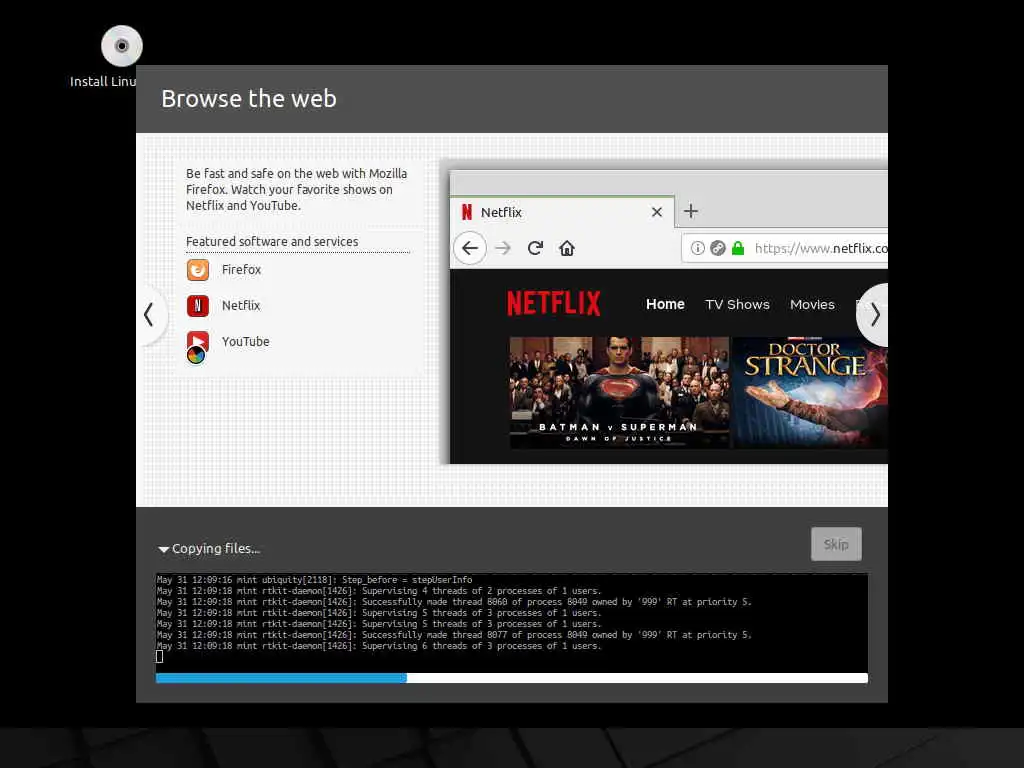This screenshot has width=1024, height=768.
Task: Click the YouTube label in featured list
Action: click(246, 342)
